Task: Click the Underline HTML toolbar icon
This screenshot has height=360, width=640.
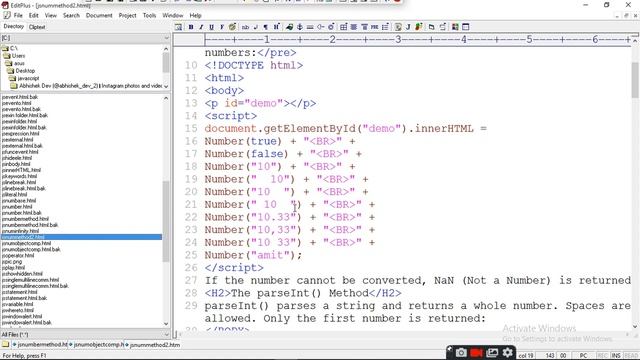Action: (211, 27)
